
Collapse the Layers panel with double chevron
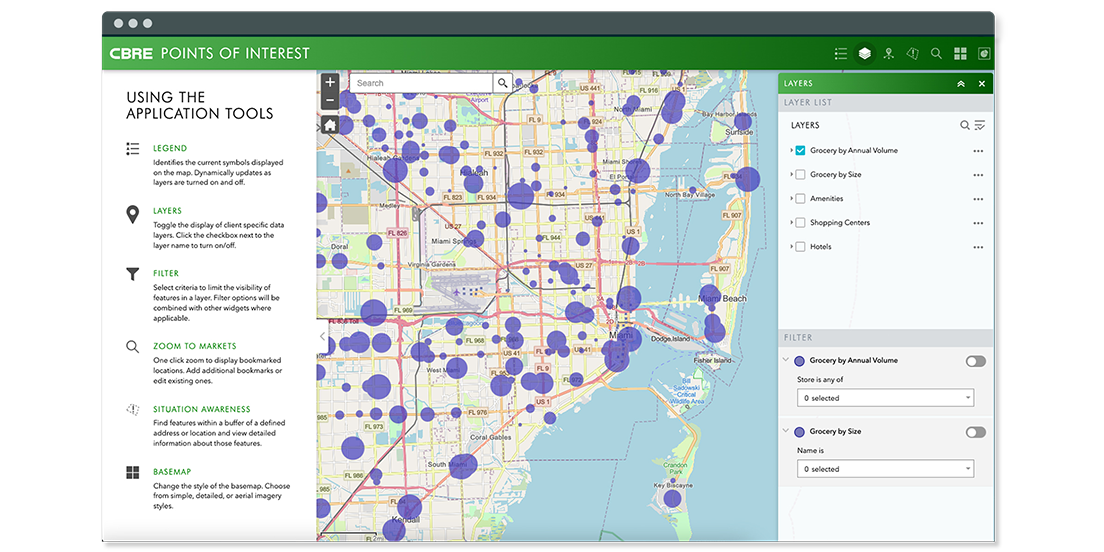(961, 84)
